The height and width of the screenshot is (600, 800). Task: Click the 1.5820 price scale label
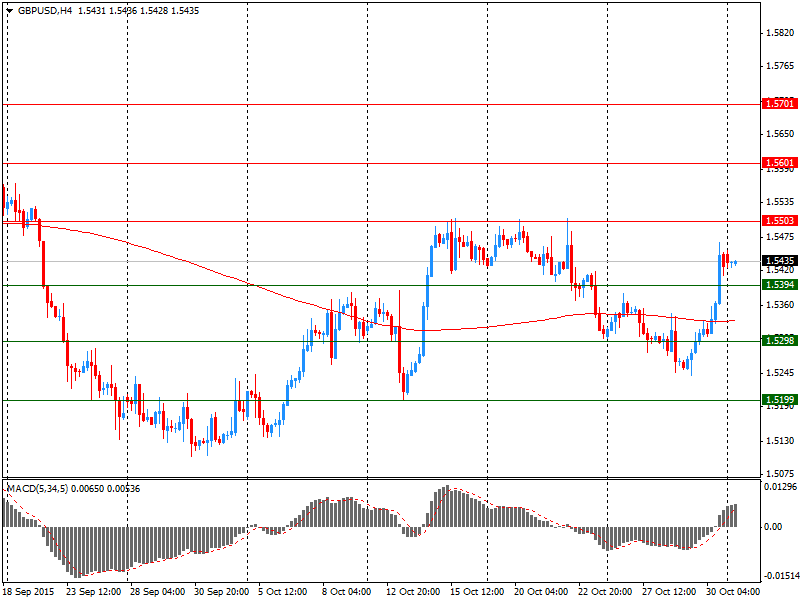(781, 33)
